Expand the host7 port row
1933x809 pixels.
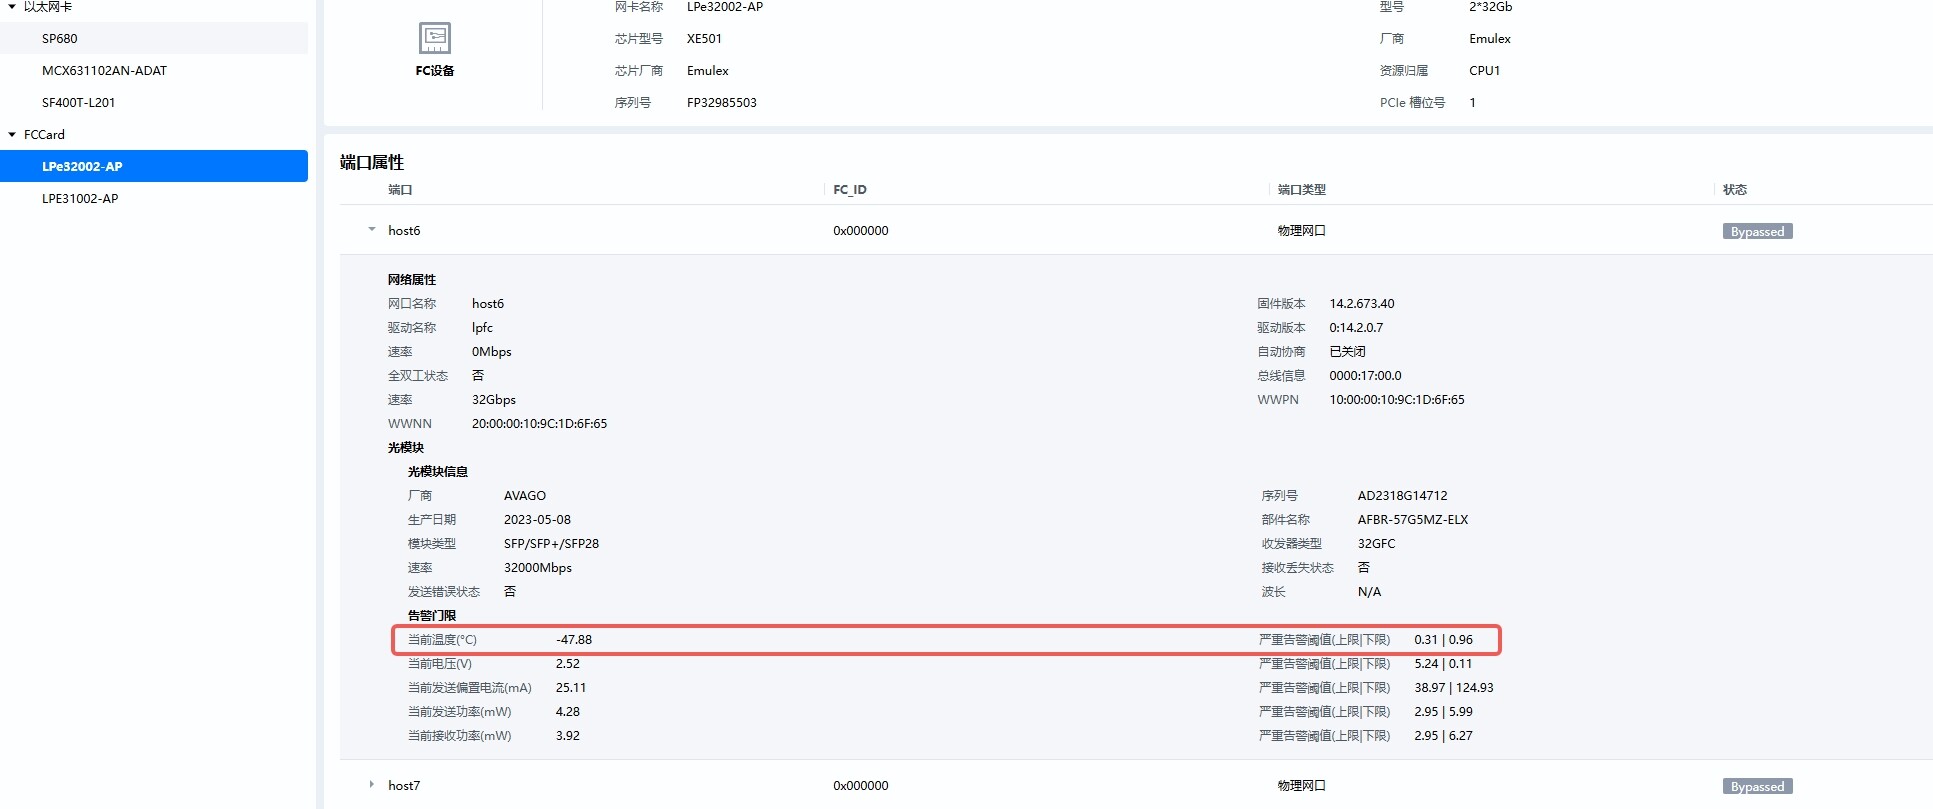[x=372, y=785]
